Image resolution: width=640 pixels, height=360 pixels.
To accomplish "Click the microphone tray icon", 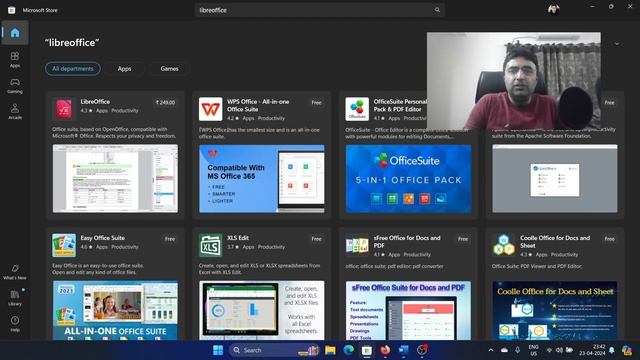I will pyautogui.click(x=518, y=350).
